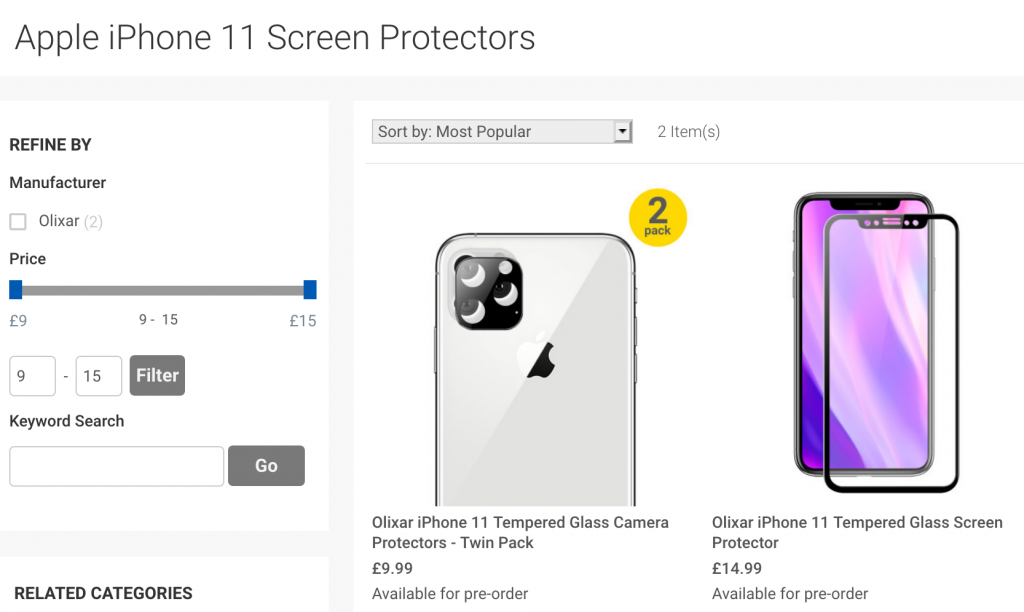1024x612 pixels.
Task: Click the Olixar manufacturer label
Action: [x=59, y=221]
